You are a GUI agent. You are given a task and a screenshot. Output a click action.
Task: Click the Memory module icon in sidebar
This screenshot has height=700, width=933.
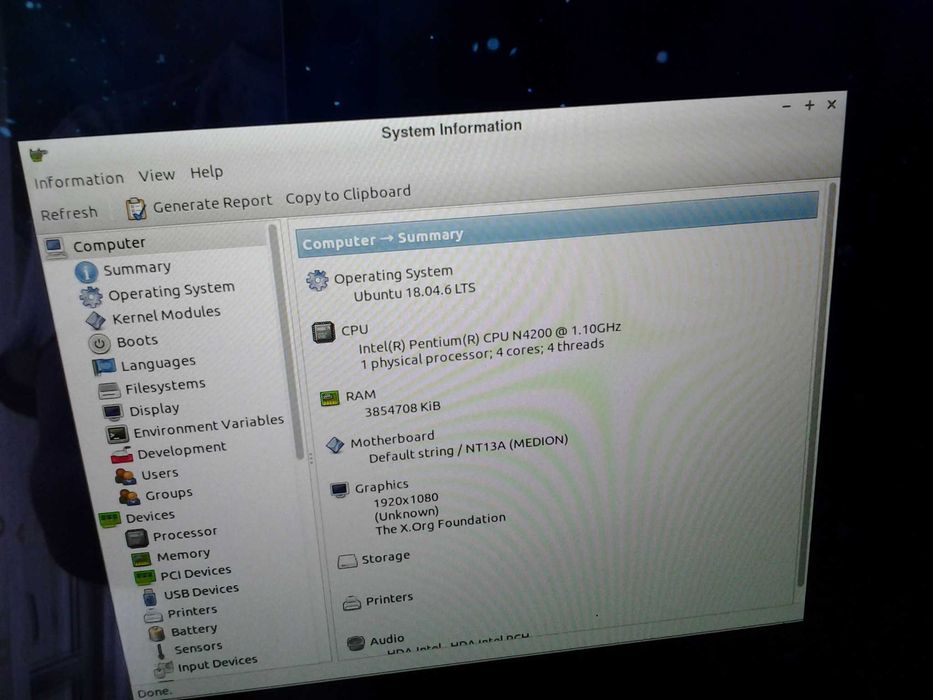coord(141,559)
